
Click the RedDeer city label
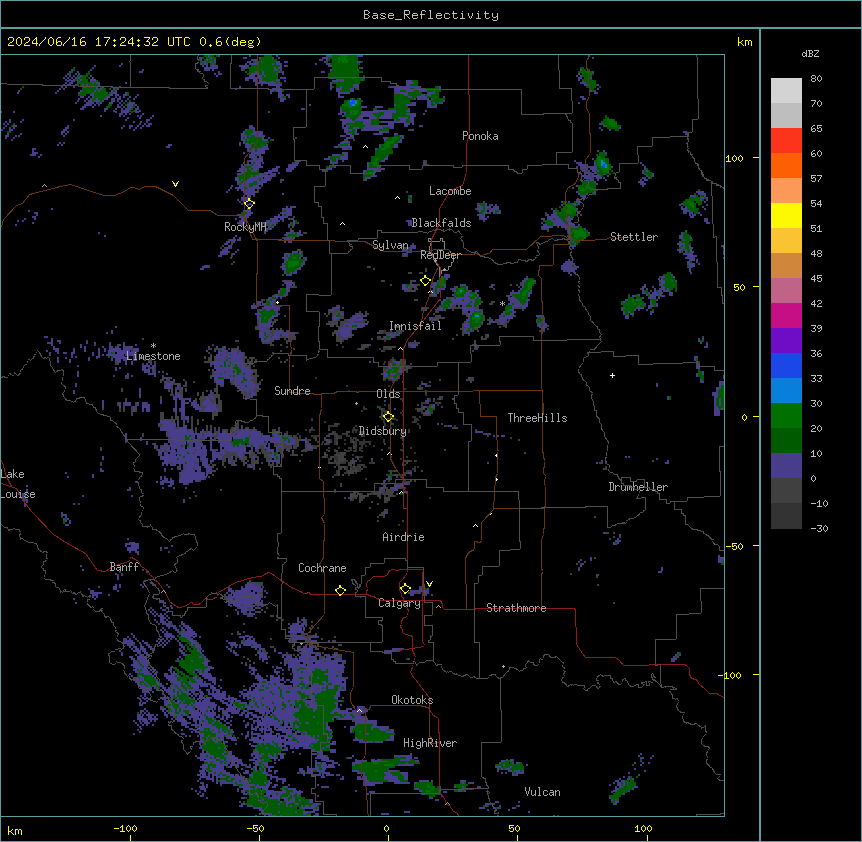click(x=440, y=255)
